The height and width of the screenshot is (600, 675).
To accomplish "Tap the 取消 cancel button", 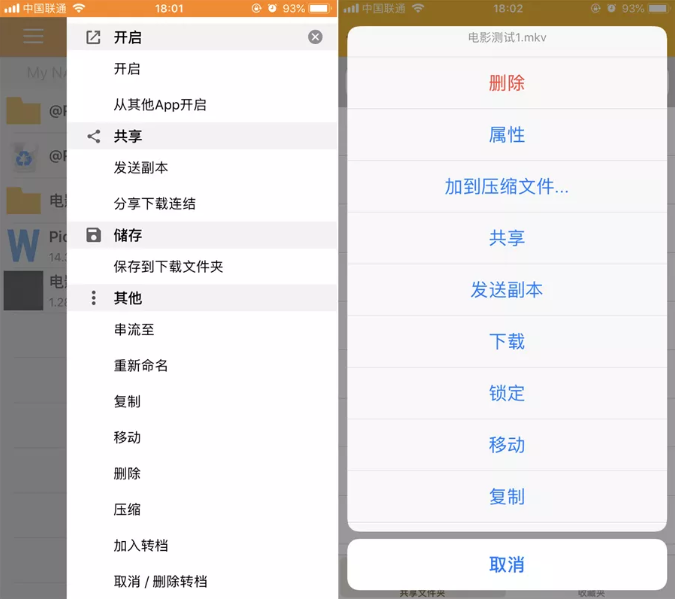I will (507, 564).
